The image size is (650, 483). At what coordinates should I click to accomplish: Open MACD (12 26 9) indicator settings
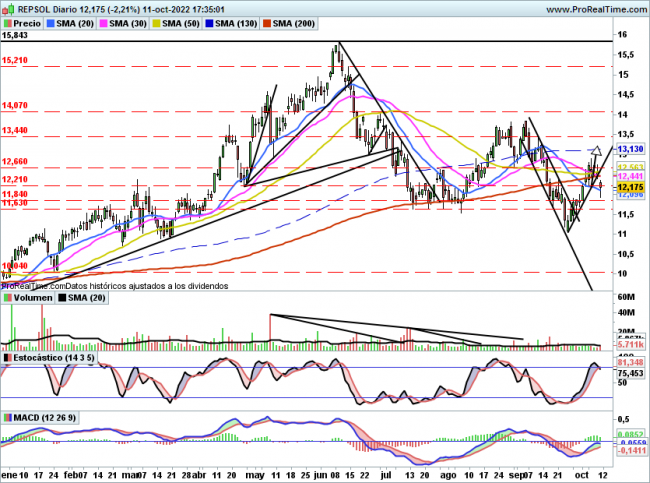click(x=42, y=416)
